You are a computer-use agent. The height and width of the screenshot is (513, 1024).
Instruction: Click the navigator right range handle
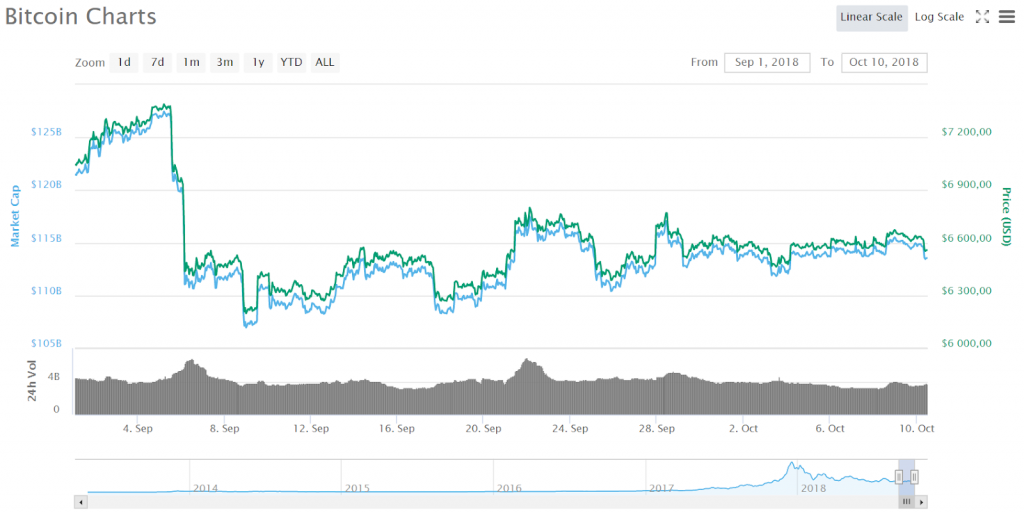[x=914, y=477]
